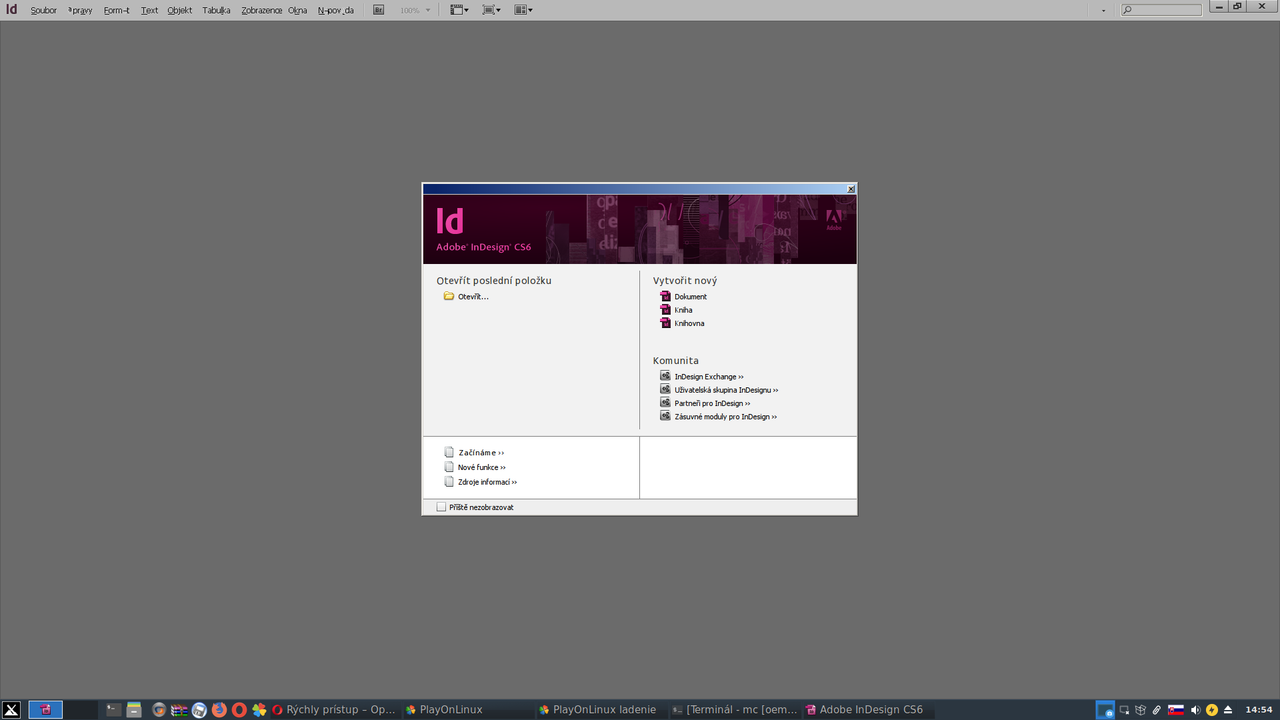Enable the Příště nezobrazovat checkbox
Image resolution: width=1280 pixels, height=720 pixels.
[x=441, y=507]
